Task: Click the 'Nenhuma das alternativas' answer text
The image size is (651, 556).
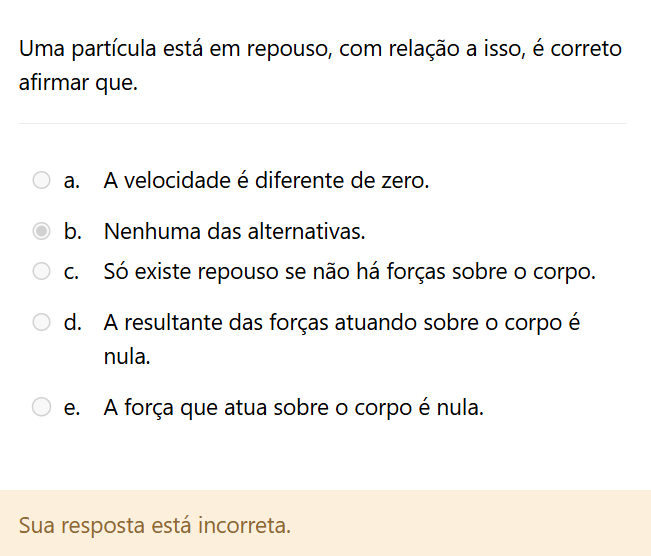Action: (234, 232)
